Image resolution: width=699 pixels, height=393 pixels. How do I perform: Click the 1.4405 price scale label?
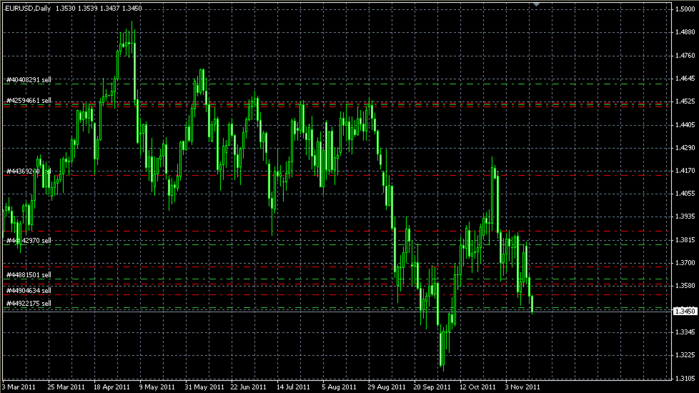point(685,125)
